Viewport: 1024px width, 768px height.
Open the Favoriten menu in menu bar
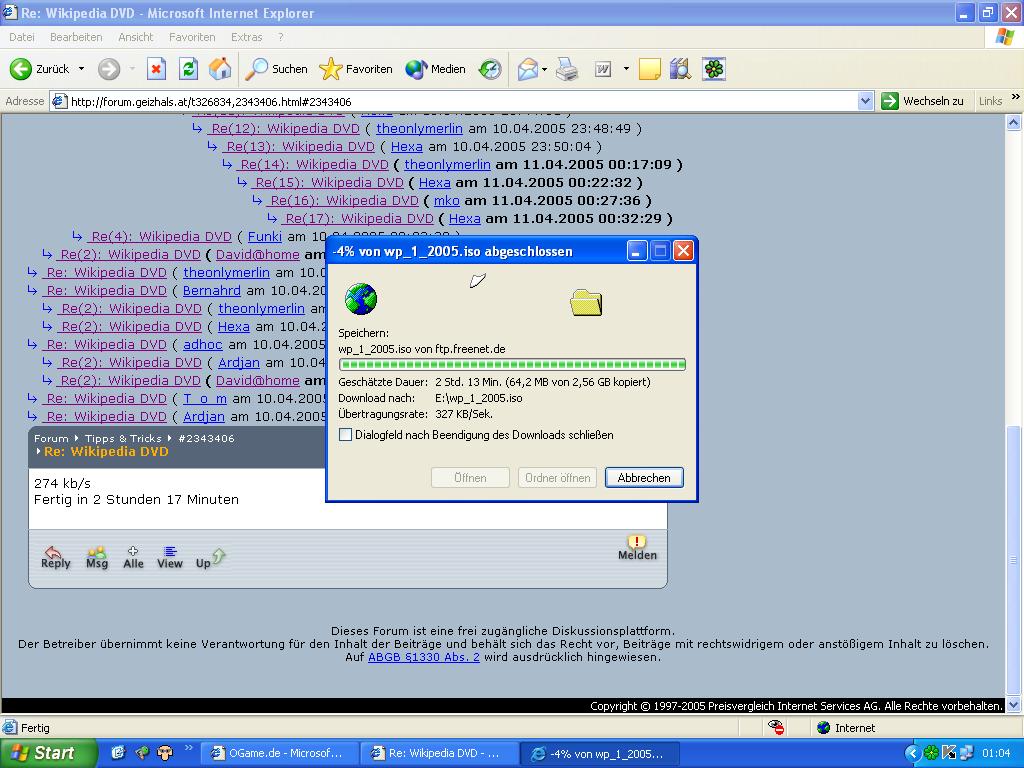pos(192,37)
